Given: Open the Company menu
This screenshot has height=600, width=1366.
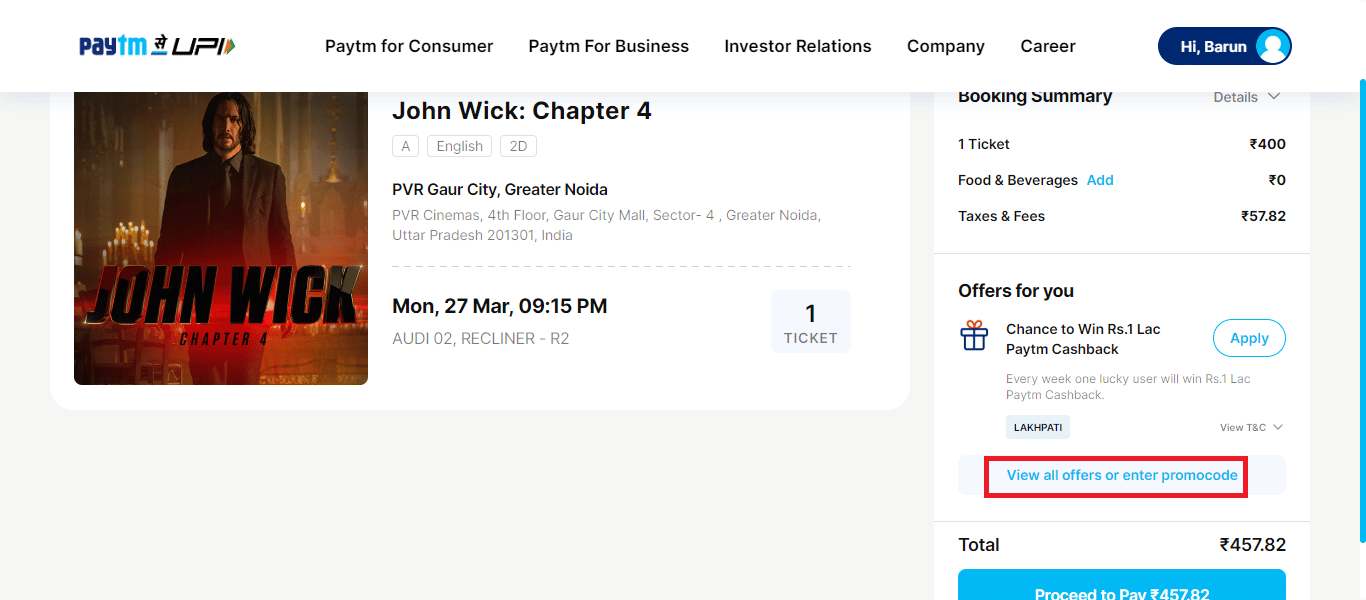Looking at the screenshot, I should [945, 46].
